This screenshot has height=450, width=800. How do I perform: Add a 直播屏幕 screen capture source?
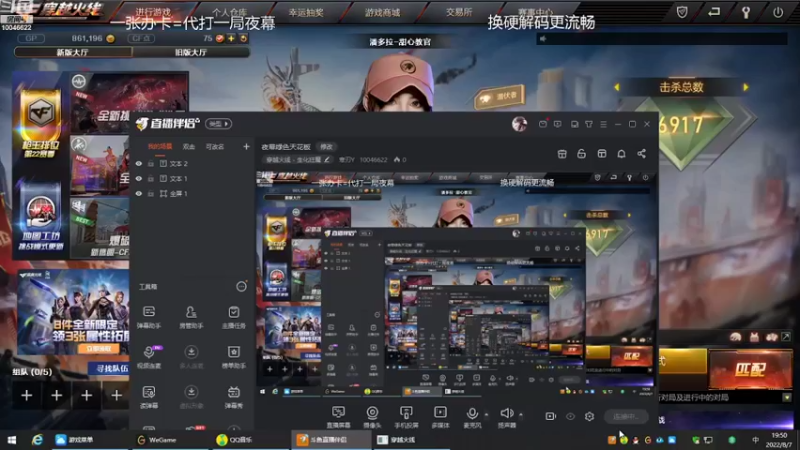338,417
